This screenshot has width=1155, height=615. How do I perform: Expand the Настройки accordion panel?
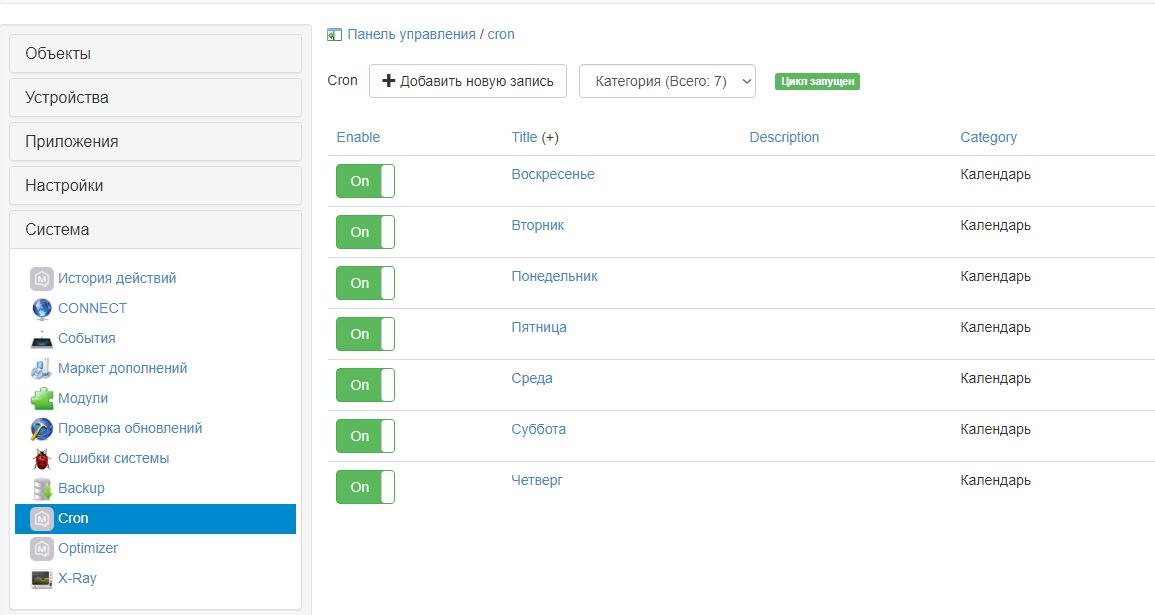click(x=155, y=186)
